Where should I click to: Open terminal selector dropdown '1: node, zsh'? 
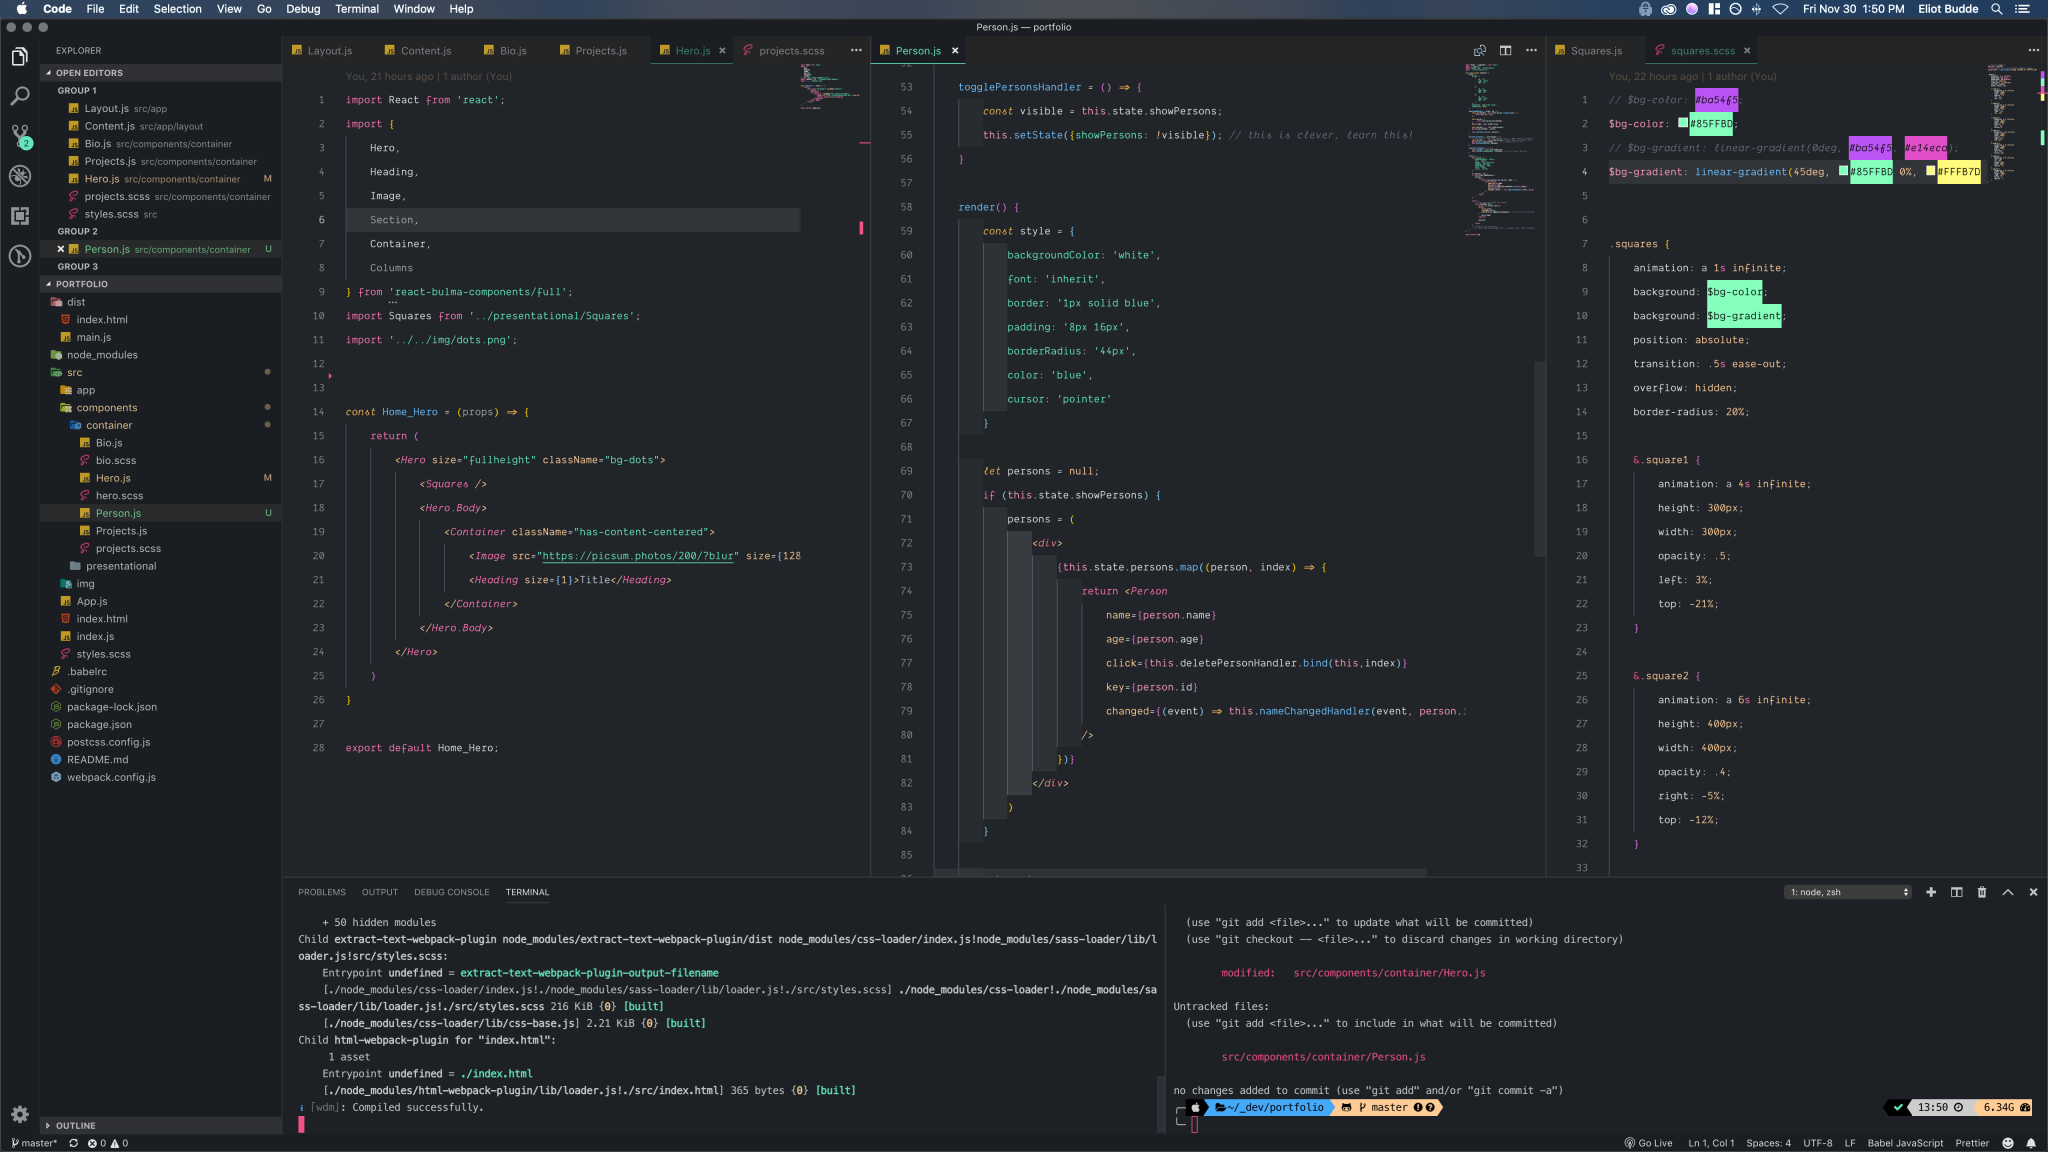tap(1848, 892)
